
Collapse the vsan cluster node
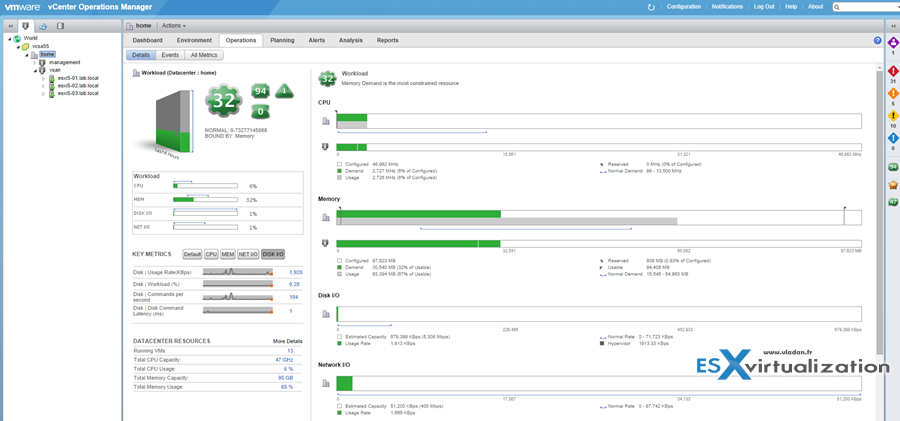[34, 70]
